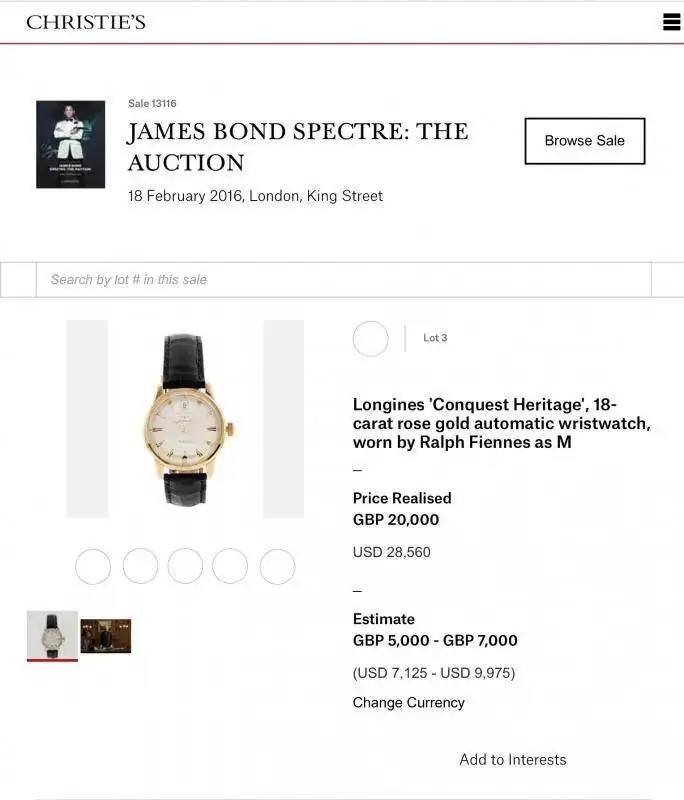This screenshot has height=800, width=684.
Task: Click the square box left of the lot search field
Action: point(18,280)
